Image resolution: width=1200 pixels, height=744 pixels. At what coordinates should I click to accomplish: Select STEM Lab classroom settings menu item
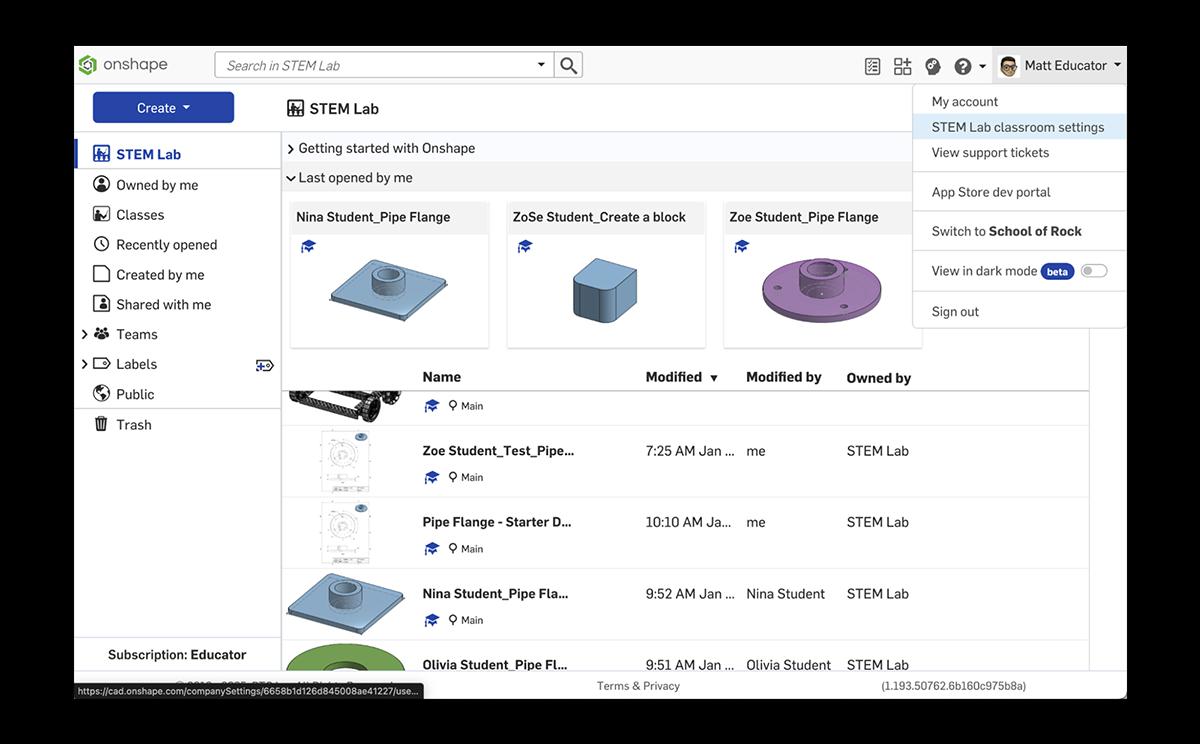[1017, 127]
